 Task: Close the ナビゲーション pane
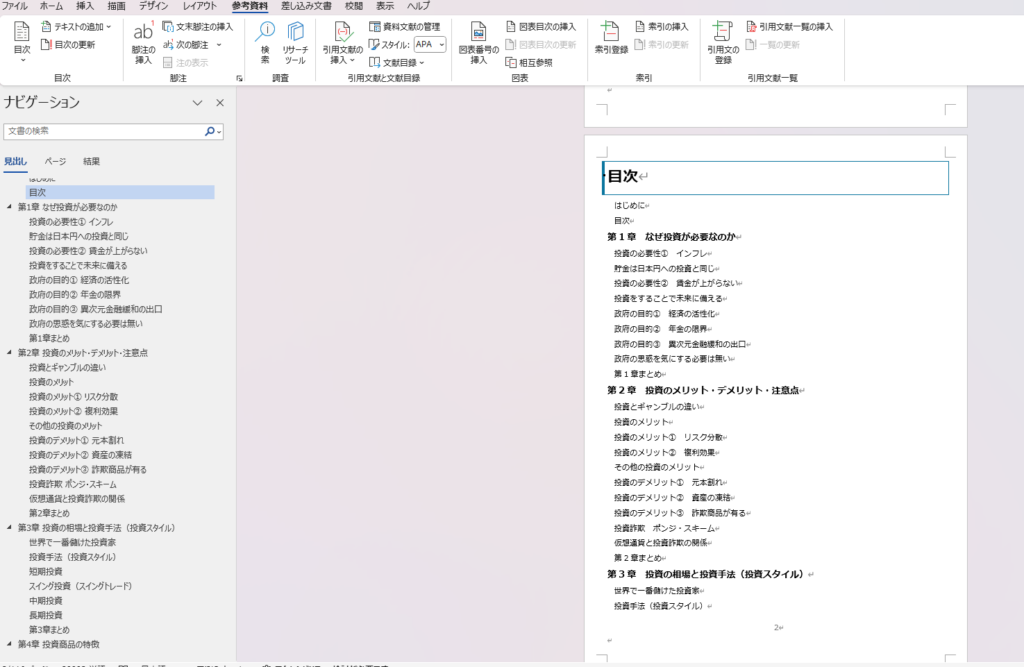tap(220, 102)
